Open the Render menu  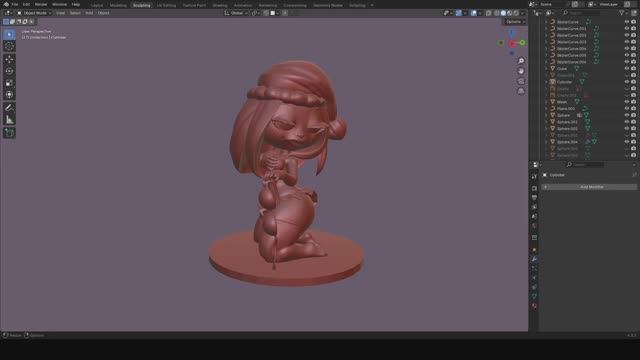pos(41,4)
